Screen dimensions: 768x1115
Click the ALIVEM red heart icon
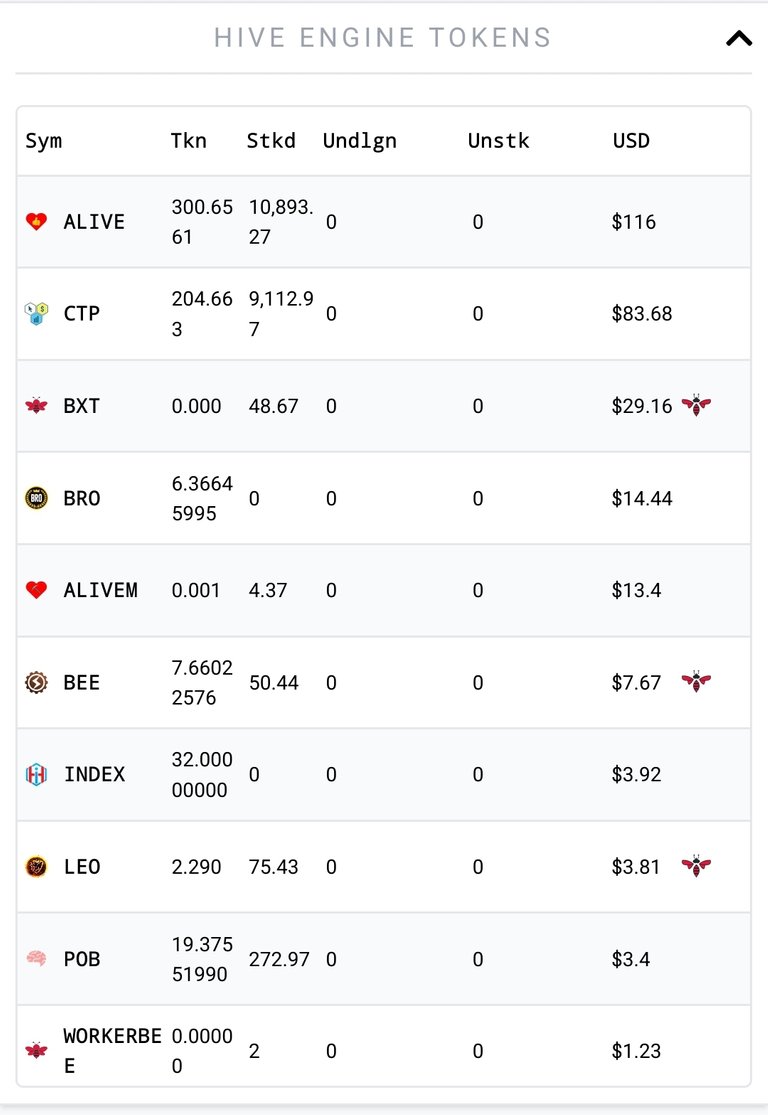(x=36, y=589)
